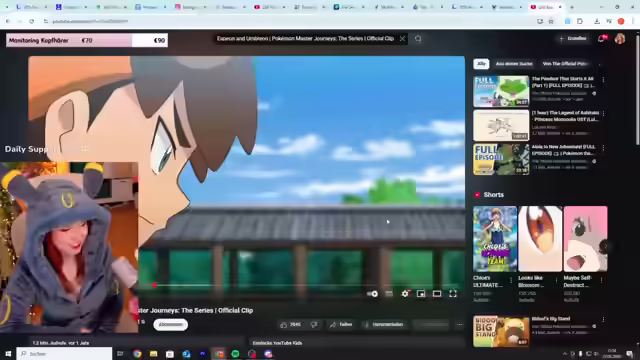The image size is (640, 360).
Task: Dislike the video with thumbs-down icon
Action: coord(314,325)
